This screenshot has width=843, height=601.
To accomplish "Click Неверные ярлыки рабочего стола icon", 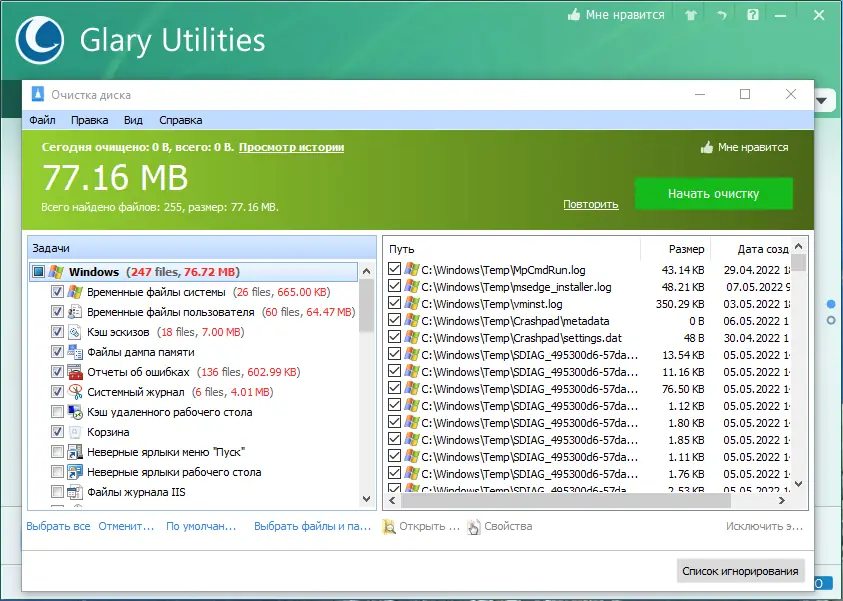I will coord(75,472).
